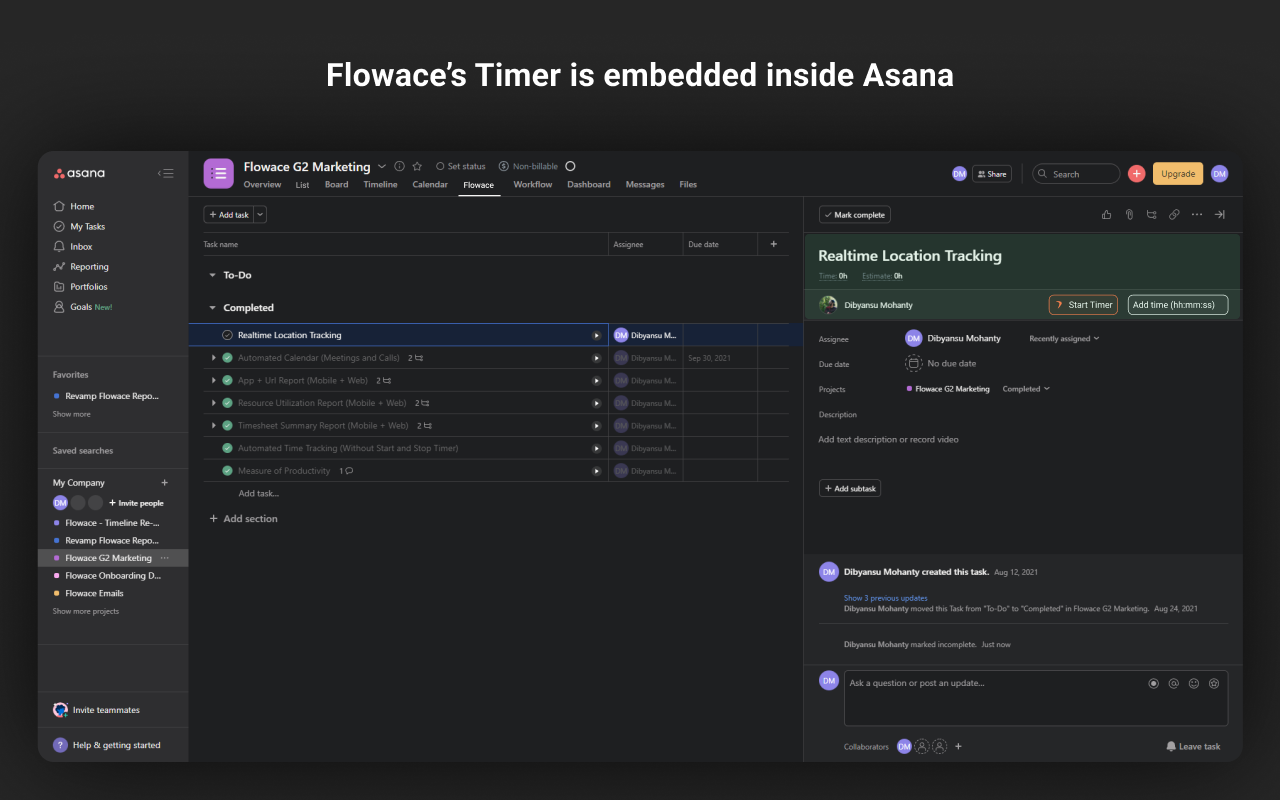Open the Goals section
Image resolution: width=1280 pixels, height=800 pixels.
click(x=83, y=307)
